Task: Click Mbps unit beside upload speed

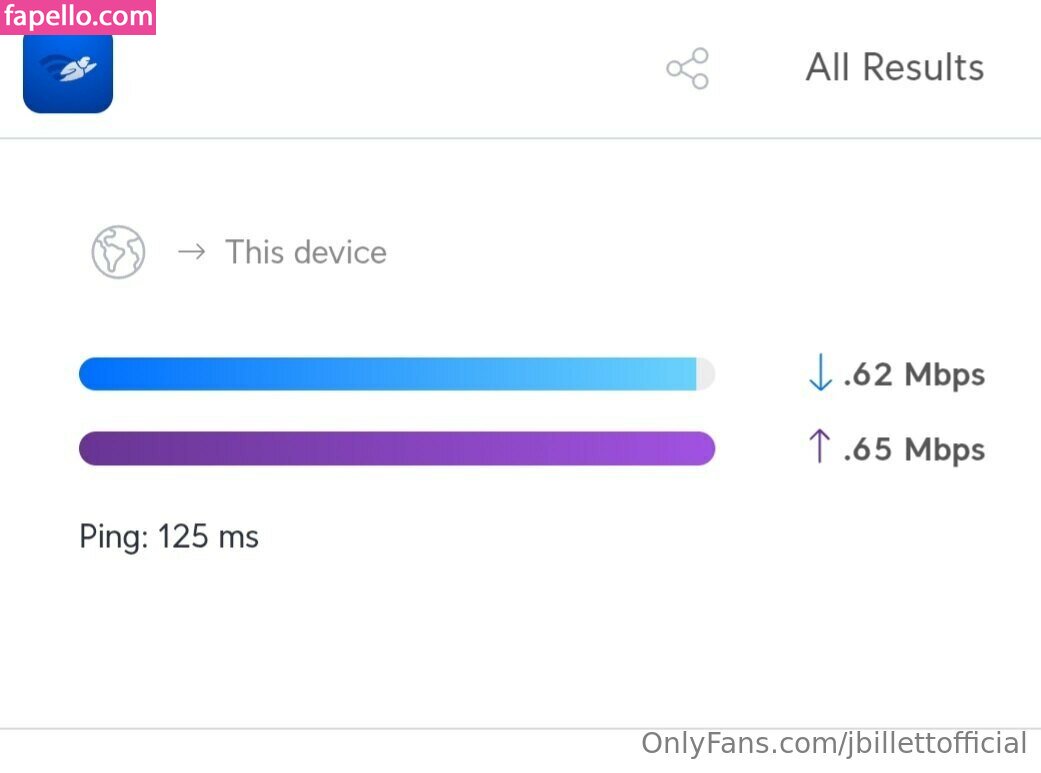Action: (945, 449)
